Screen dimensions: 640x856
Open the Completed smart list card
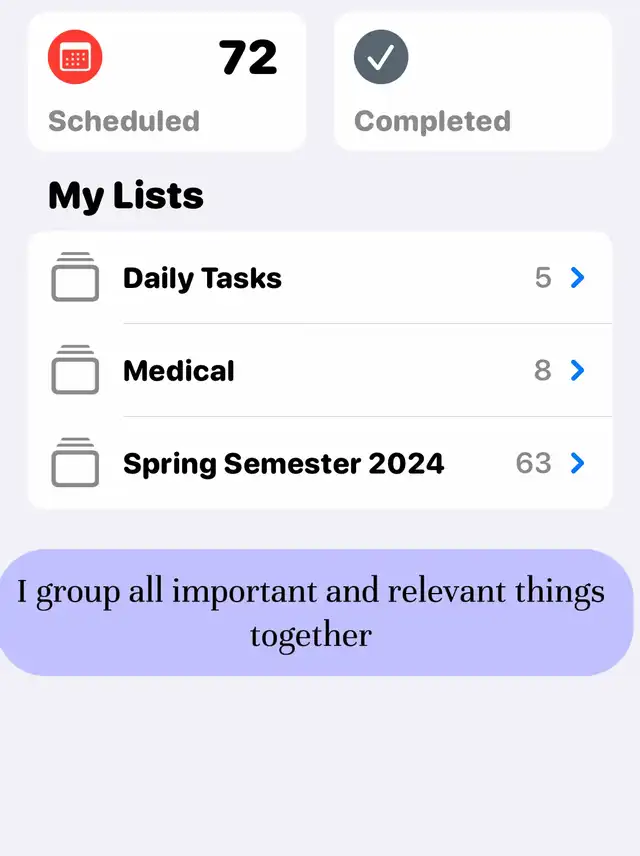pyautogui.click(x=473, y=81)
